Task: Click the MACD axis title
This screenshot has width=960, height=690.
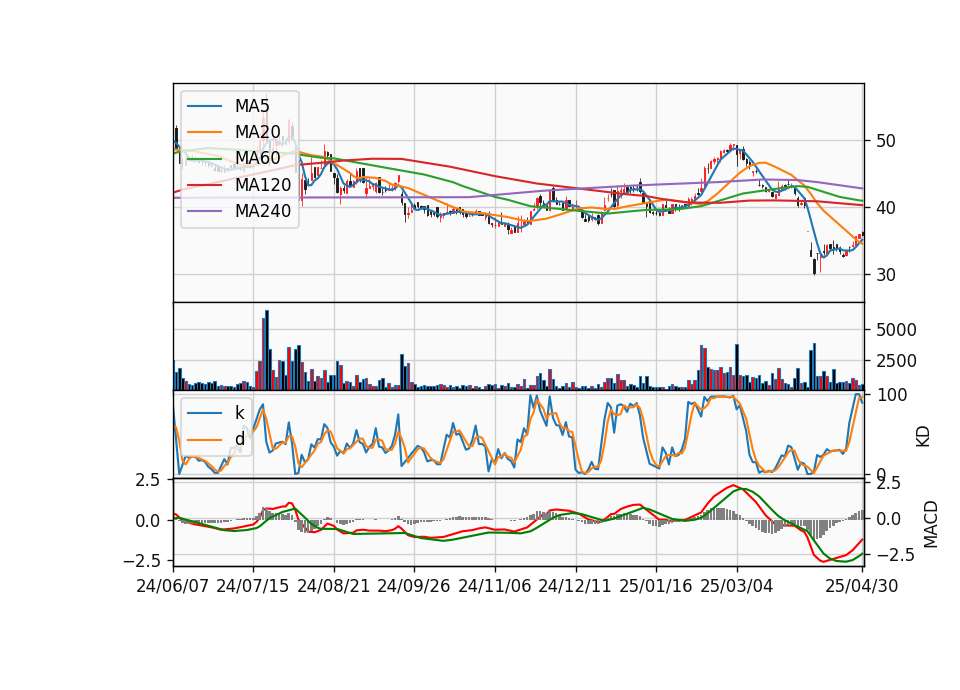Action: [931, 524]
